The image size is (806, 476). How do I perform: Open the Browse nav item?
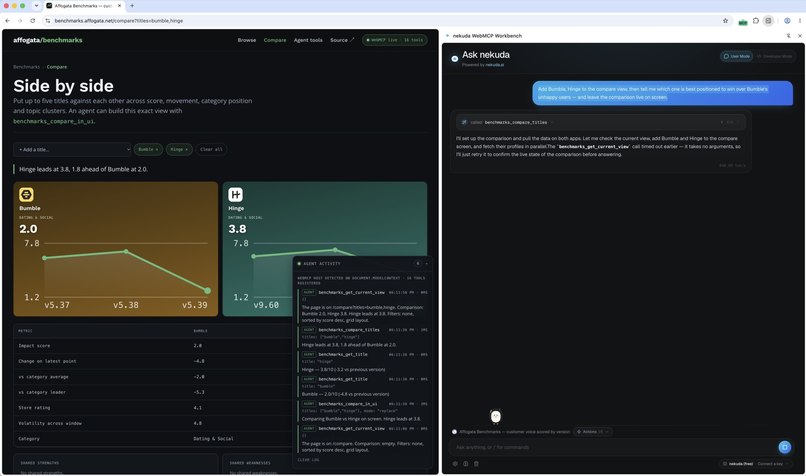(247, 40)
